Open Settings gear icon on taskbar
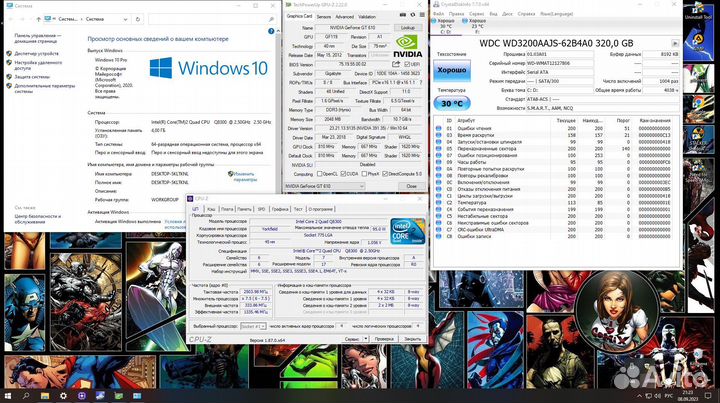The width and height of the screenshot is (720, 403). tap(63, 396)
